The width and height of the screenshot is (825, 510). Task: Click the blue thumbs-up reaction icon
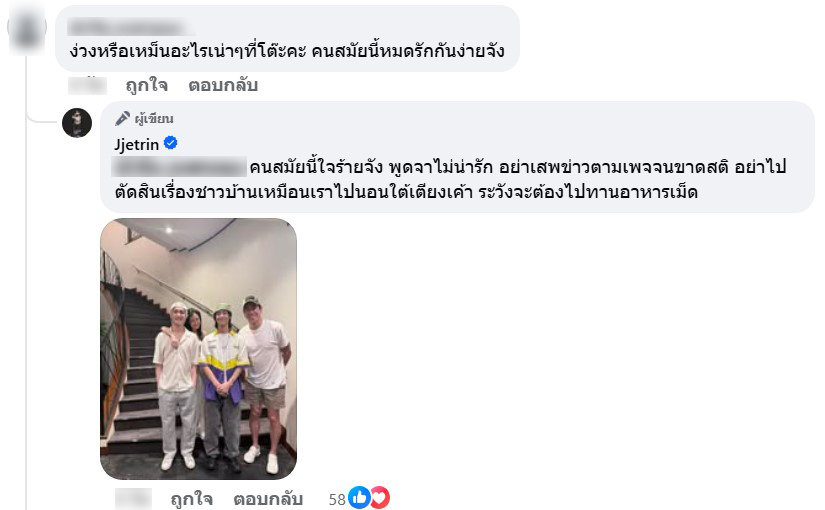click(359, 497)
